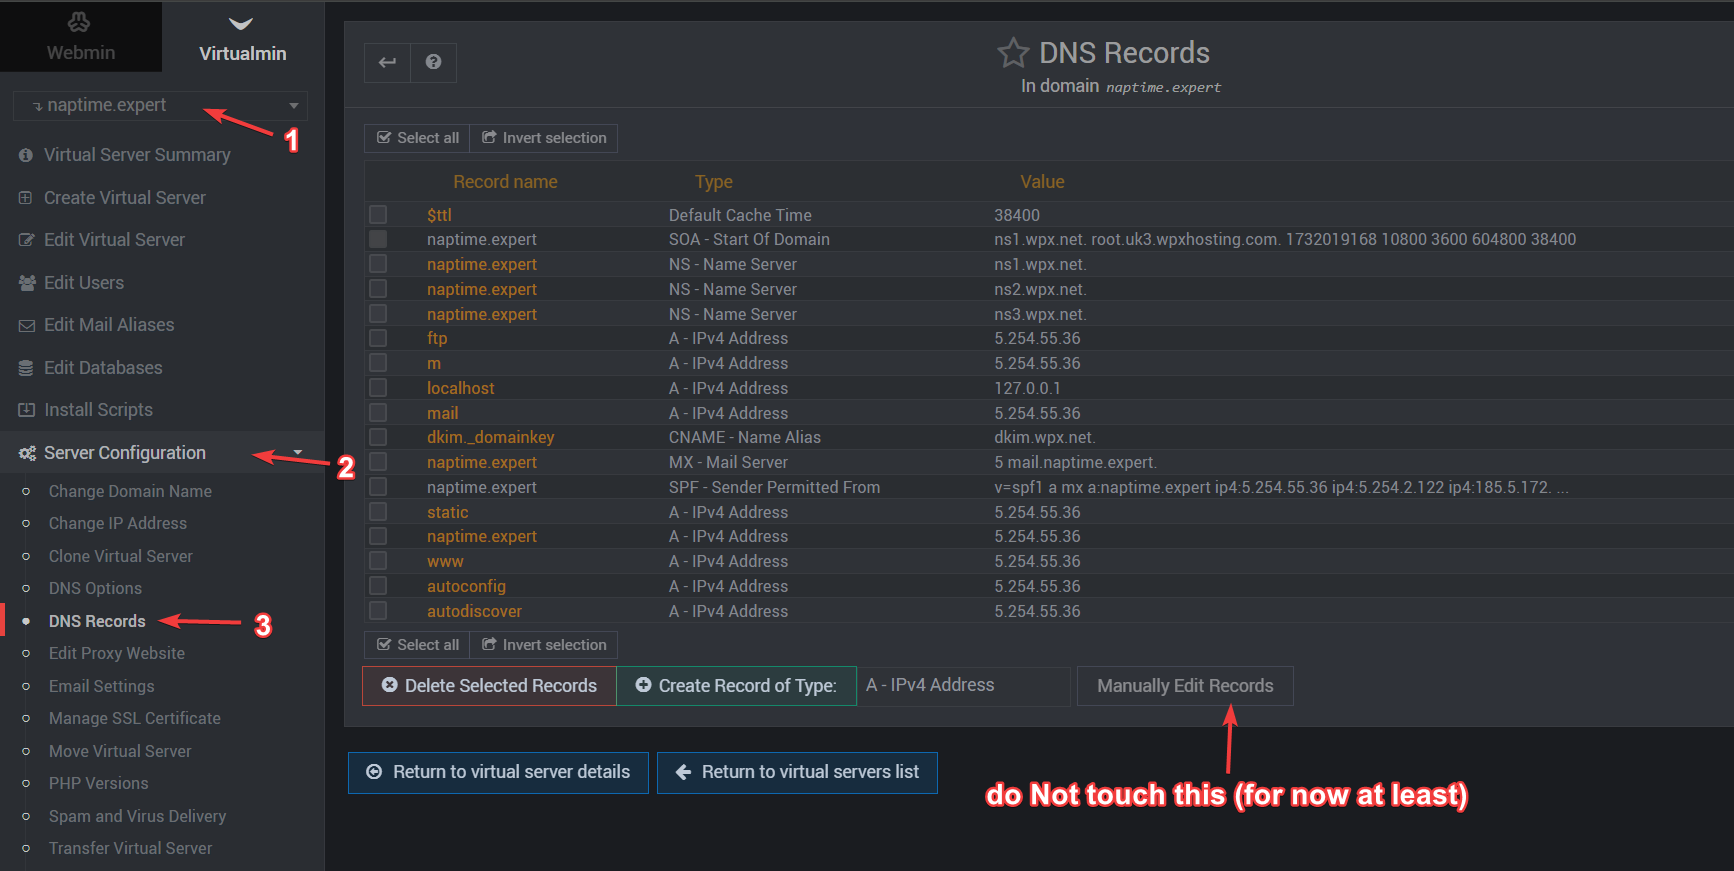
Task: Click the bottom Invert selection button
Action: pos(544,645)
